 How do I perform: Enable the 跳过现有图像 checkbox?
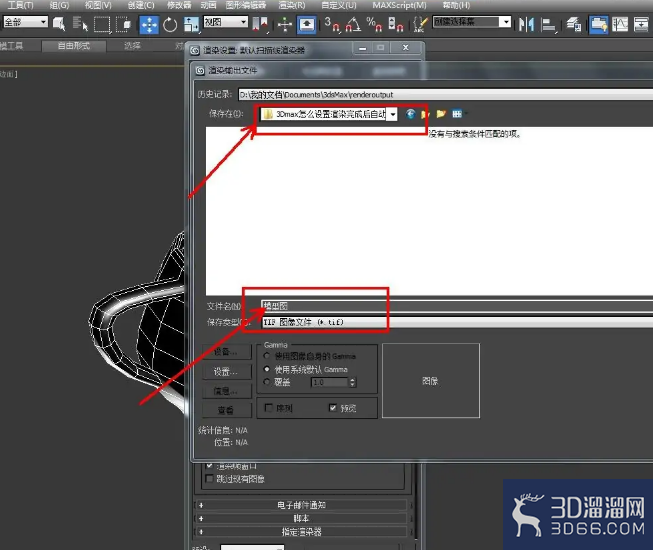[x=209, y=478]
